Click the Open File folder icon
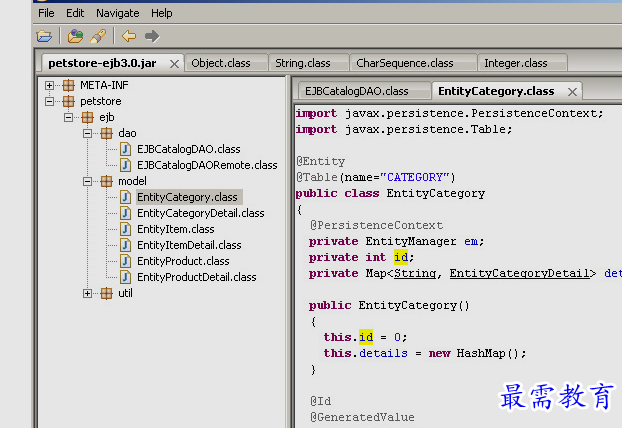Viewport: 622px width, 428px height. (44, 36)
